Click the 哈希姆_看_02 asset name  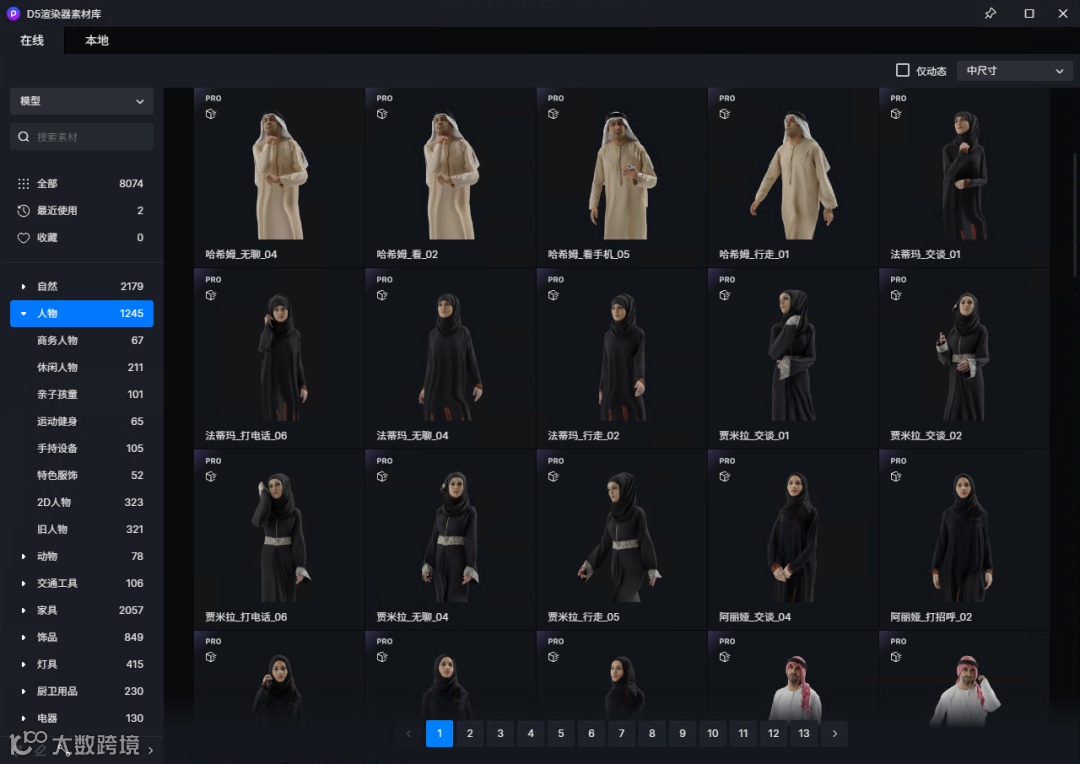coord(407,254)
